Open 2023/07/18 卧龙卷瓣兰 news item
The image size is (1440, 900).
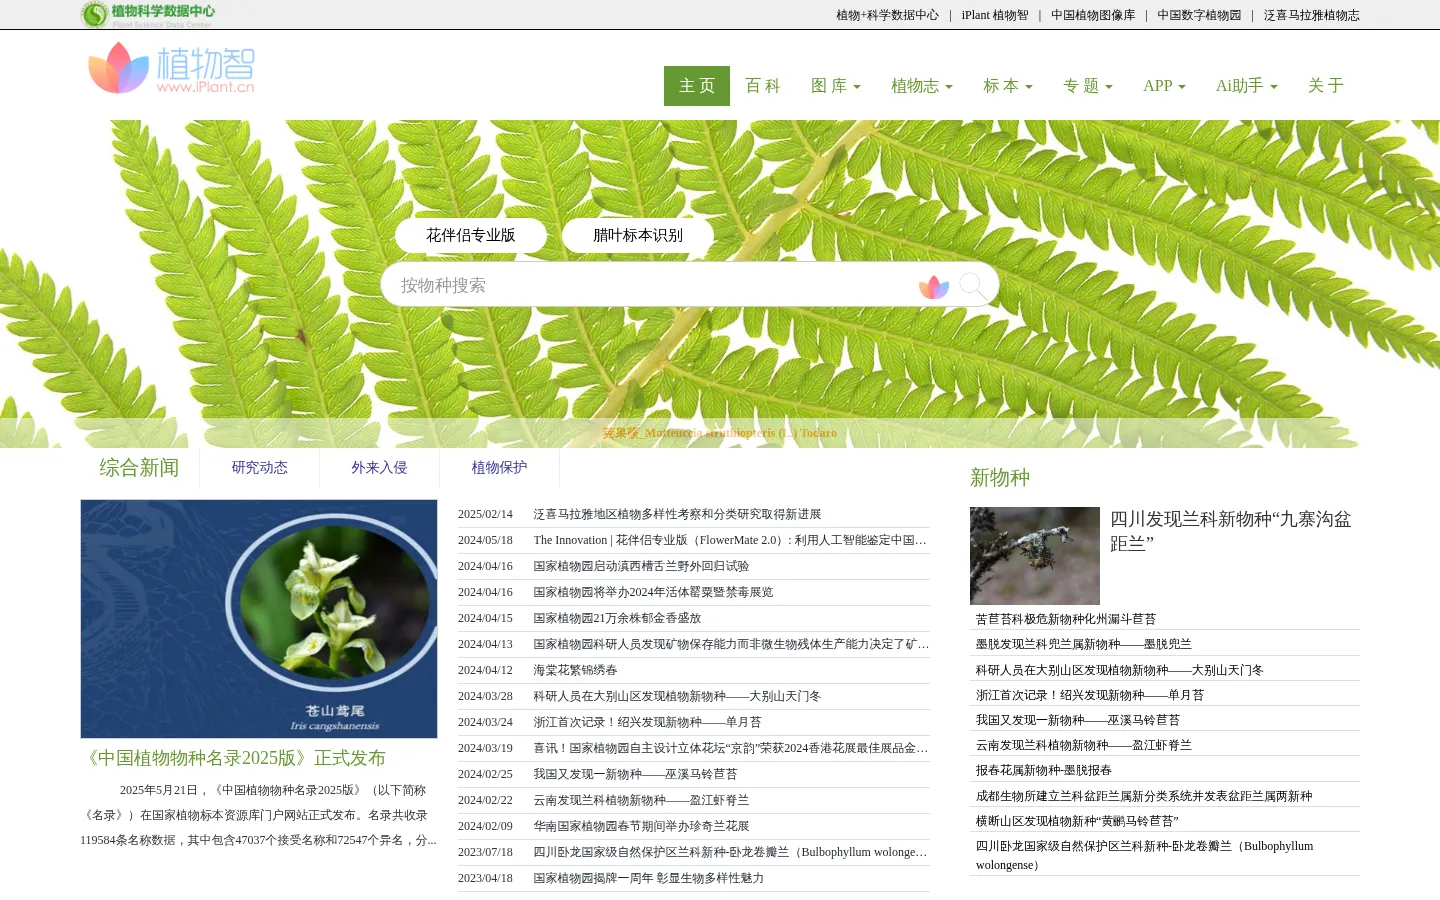tap(731, 852)
